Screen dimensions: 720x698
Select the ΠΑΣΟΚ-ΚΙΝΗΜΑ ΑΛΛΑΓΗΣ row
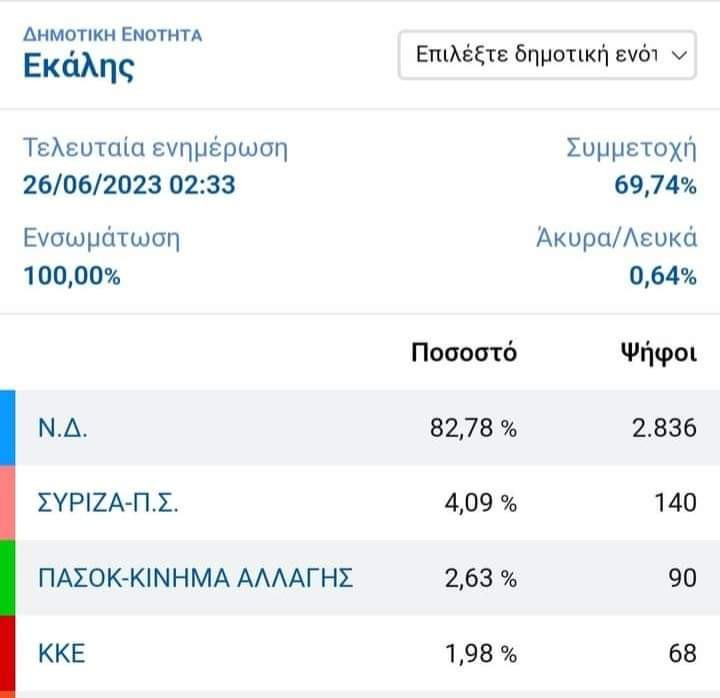click(x=360, y=577)
